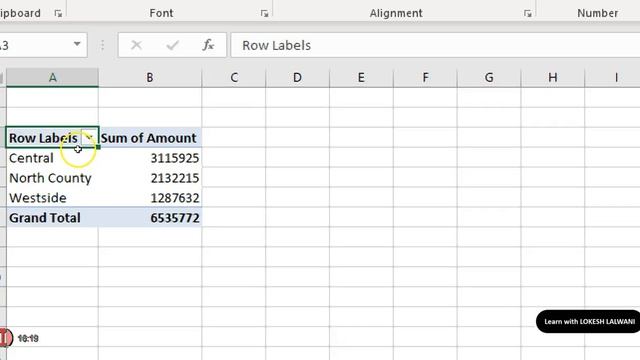Select column I header

click(613, 78)
